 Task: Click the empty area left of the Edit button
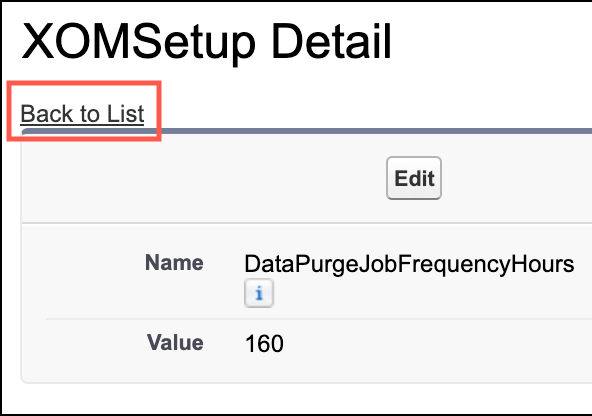[204, 178]
